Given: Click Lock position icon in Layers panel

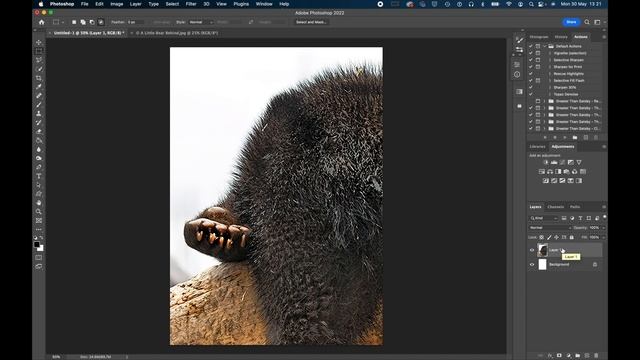Looking at the screenshot, I should 556,237.
